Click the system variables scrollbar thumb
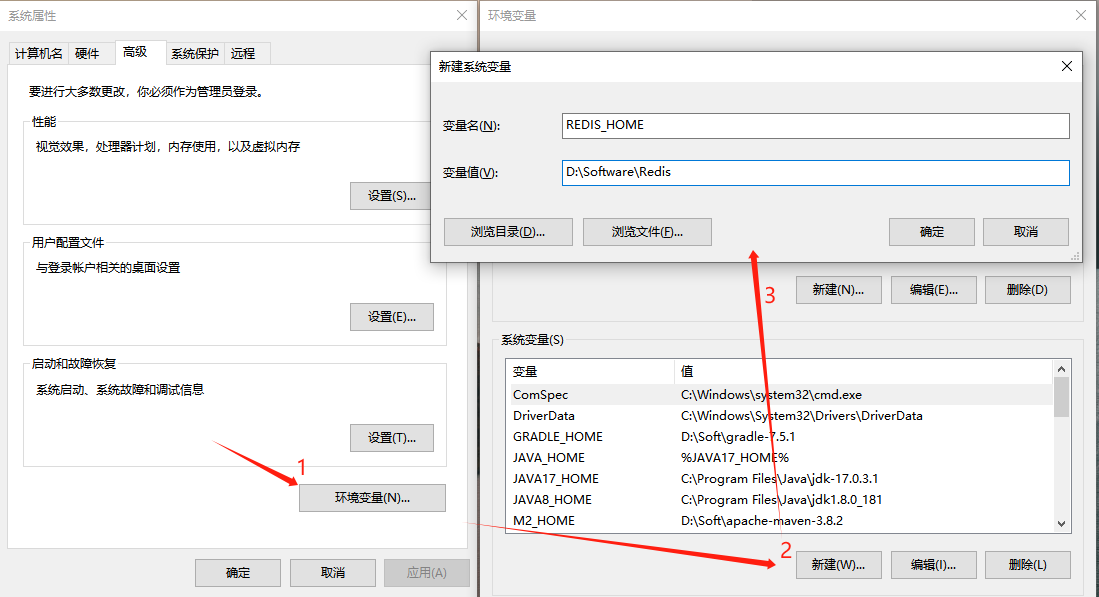The width and height of the screenshot is (1099, 597). point(1061,397)
